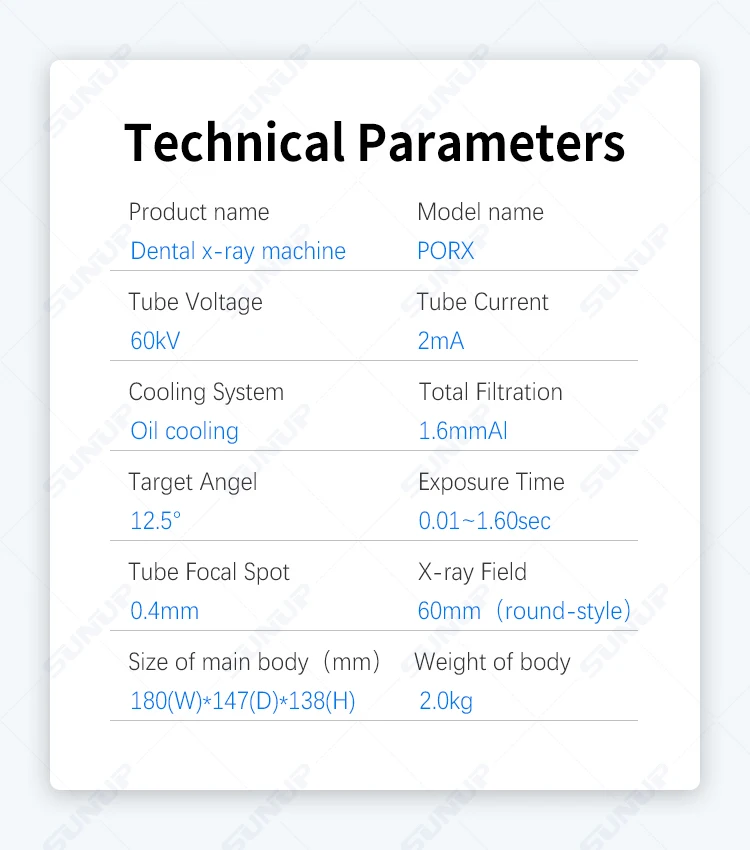Click the Tube Current label
Screen dimensions: 750x850
[x=483, y=302]
